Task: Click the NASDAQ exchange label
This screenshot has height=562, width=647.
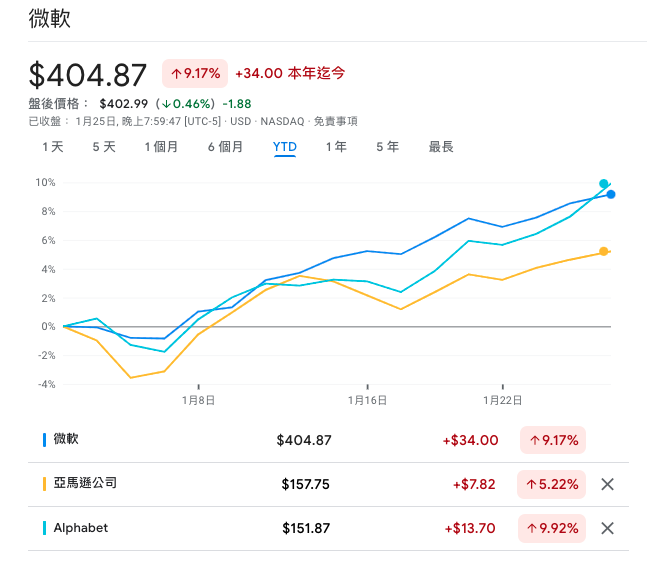Action: (282, 121)
